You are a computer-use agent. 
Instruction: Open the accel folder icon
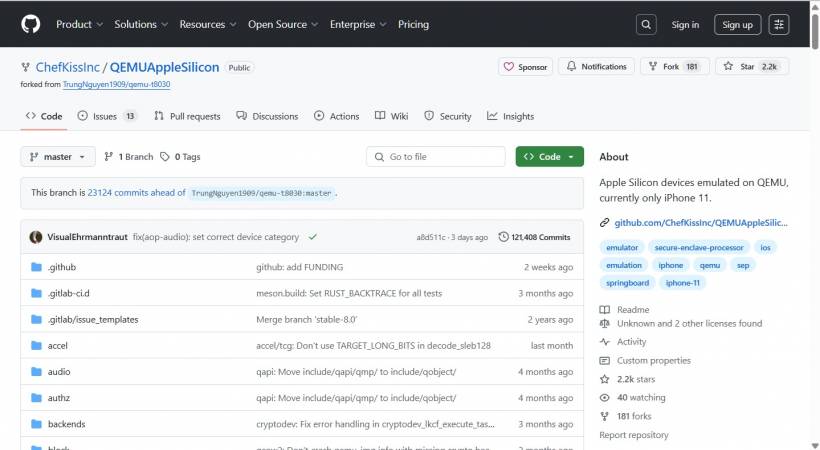[36, 345]
